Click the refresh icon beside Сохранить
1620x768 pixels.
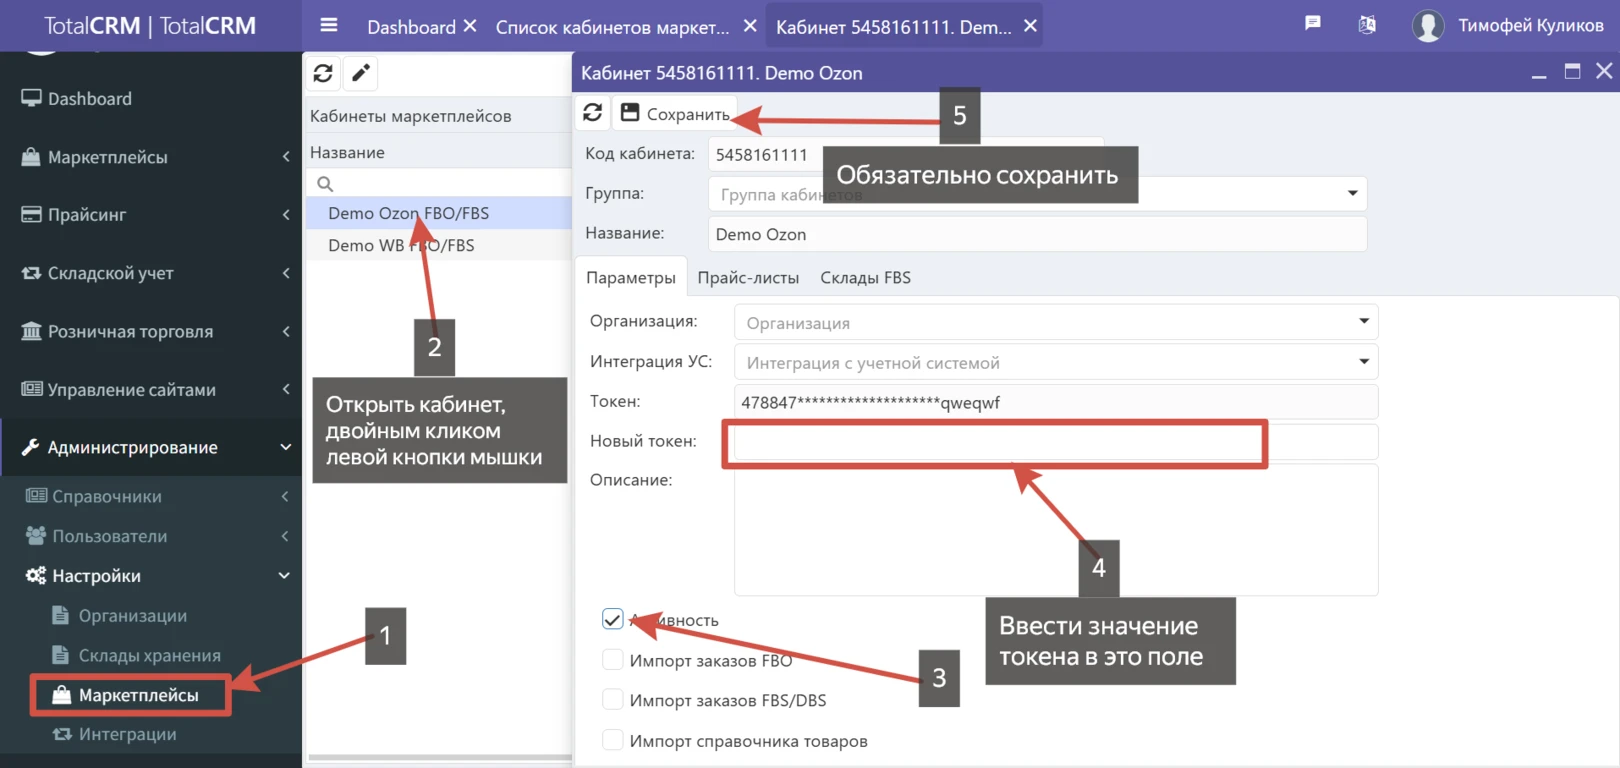tap(593, 113)
